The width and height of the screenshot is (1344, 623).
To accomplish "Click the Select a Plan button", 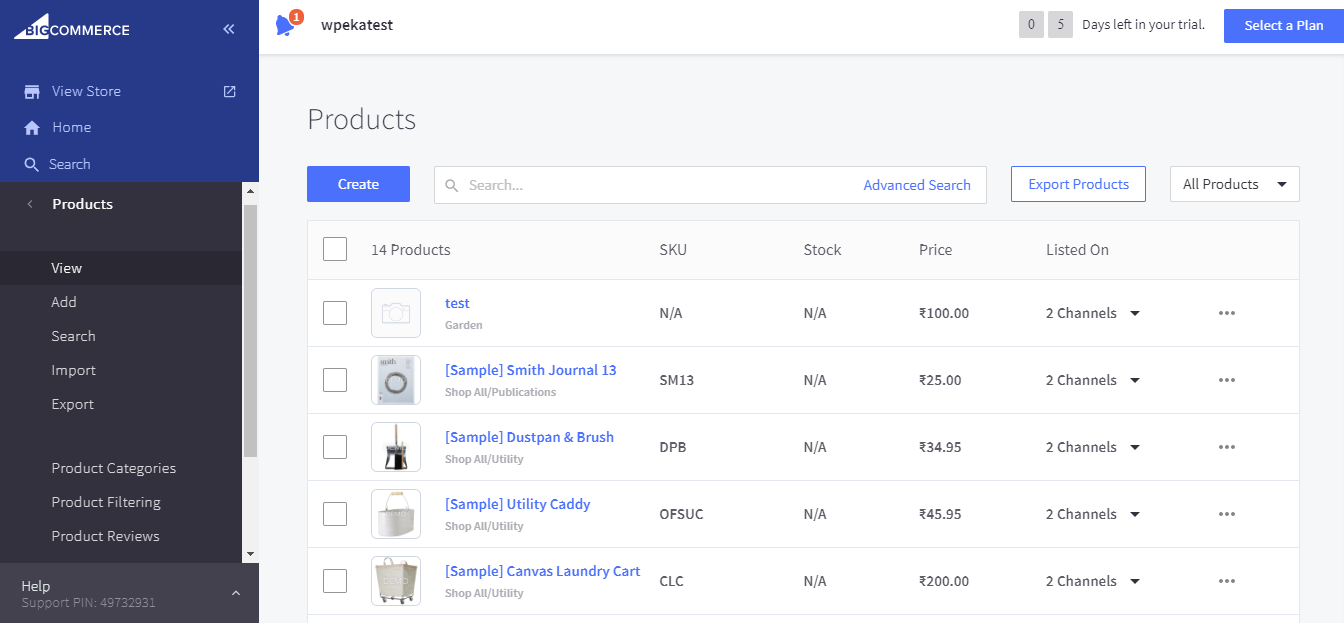I will 1285,25.
